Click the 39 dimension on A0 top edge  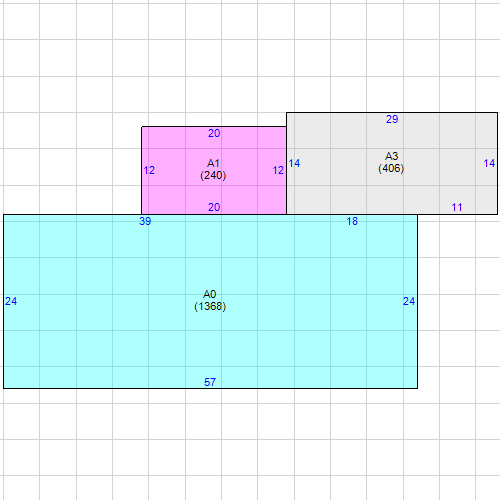pyautogui.click(x=145, y=221)
